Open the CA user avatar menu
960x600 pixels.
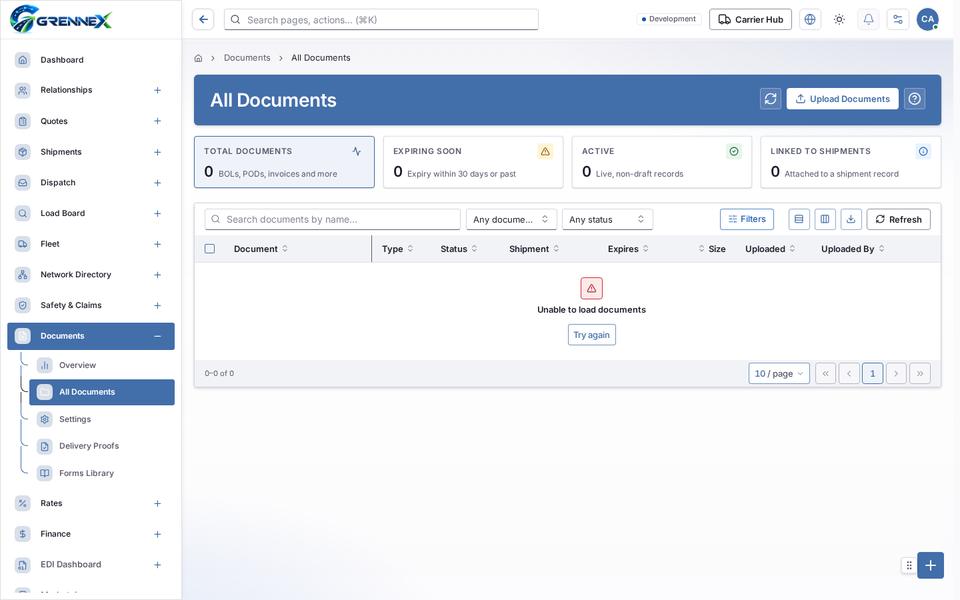click(x=928, y=20)
